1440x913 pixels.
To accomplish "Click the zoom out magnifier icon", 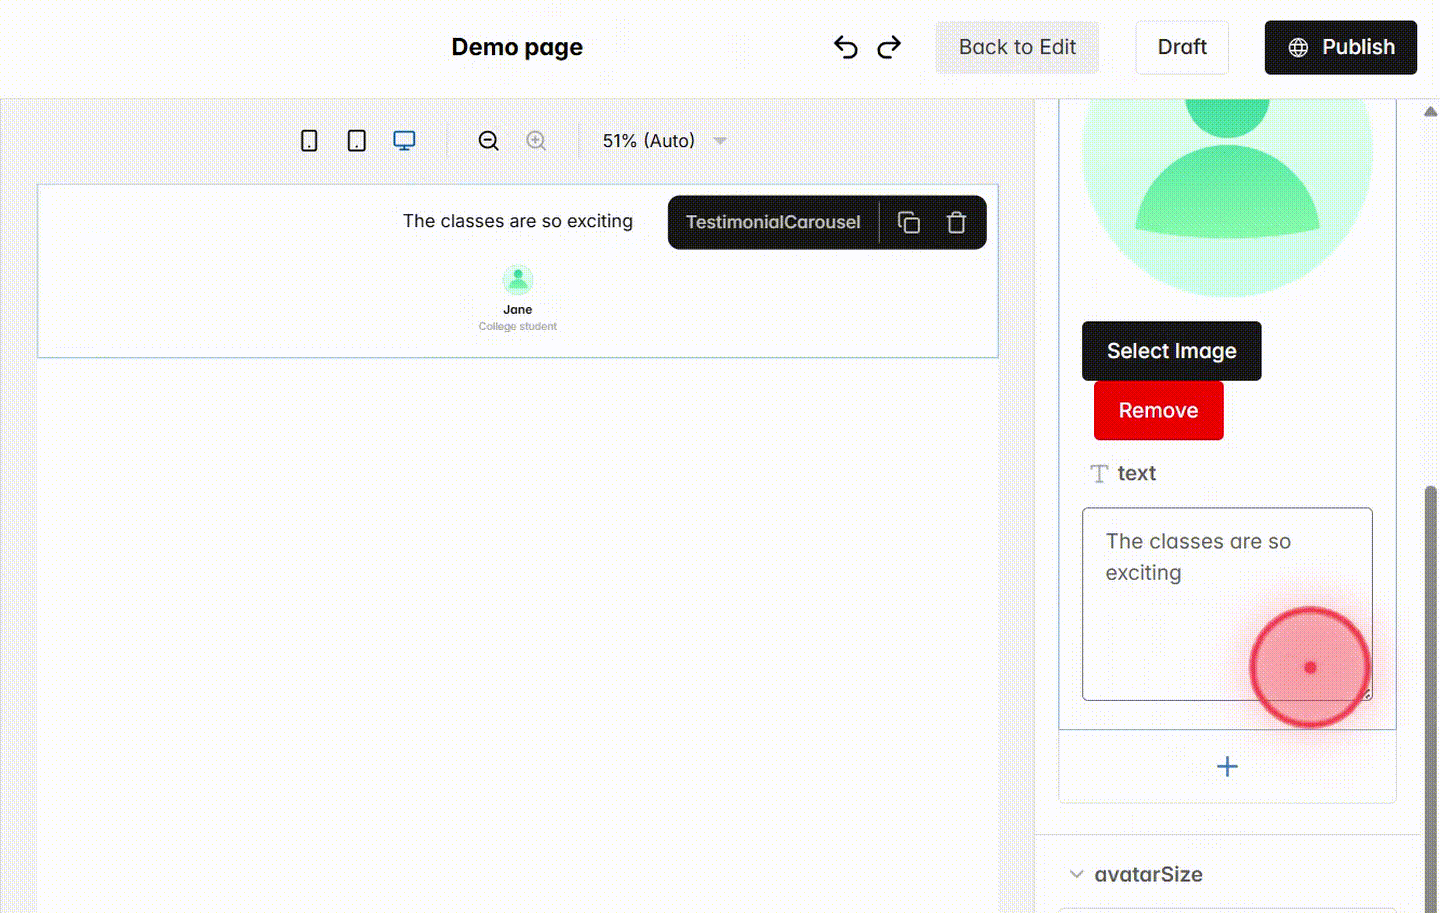I will (x=488, y=140).
